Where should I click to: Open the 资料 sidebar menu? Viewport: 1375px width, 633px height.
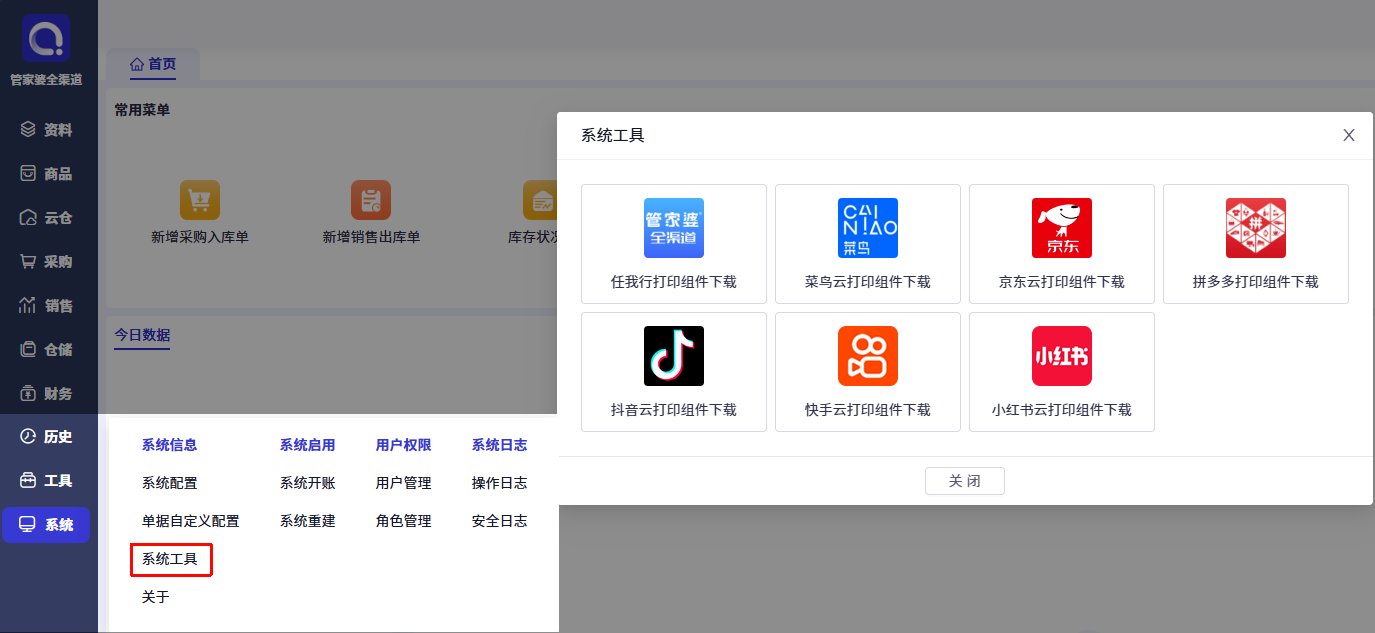point(46,130)
